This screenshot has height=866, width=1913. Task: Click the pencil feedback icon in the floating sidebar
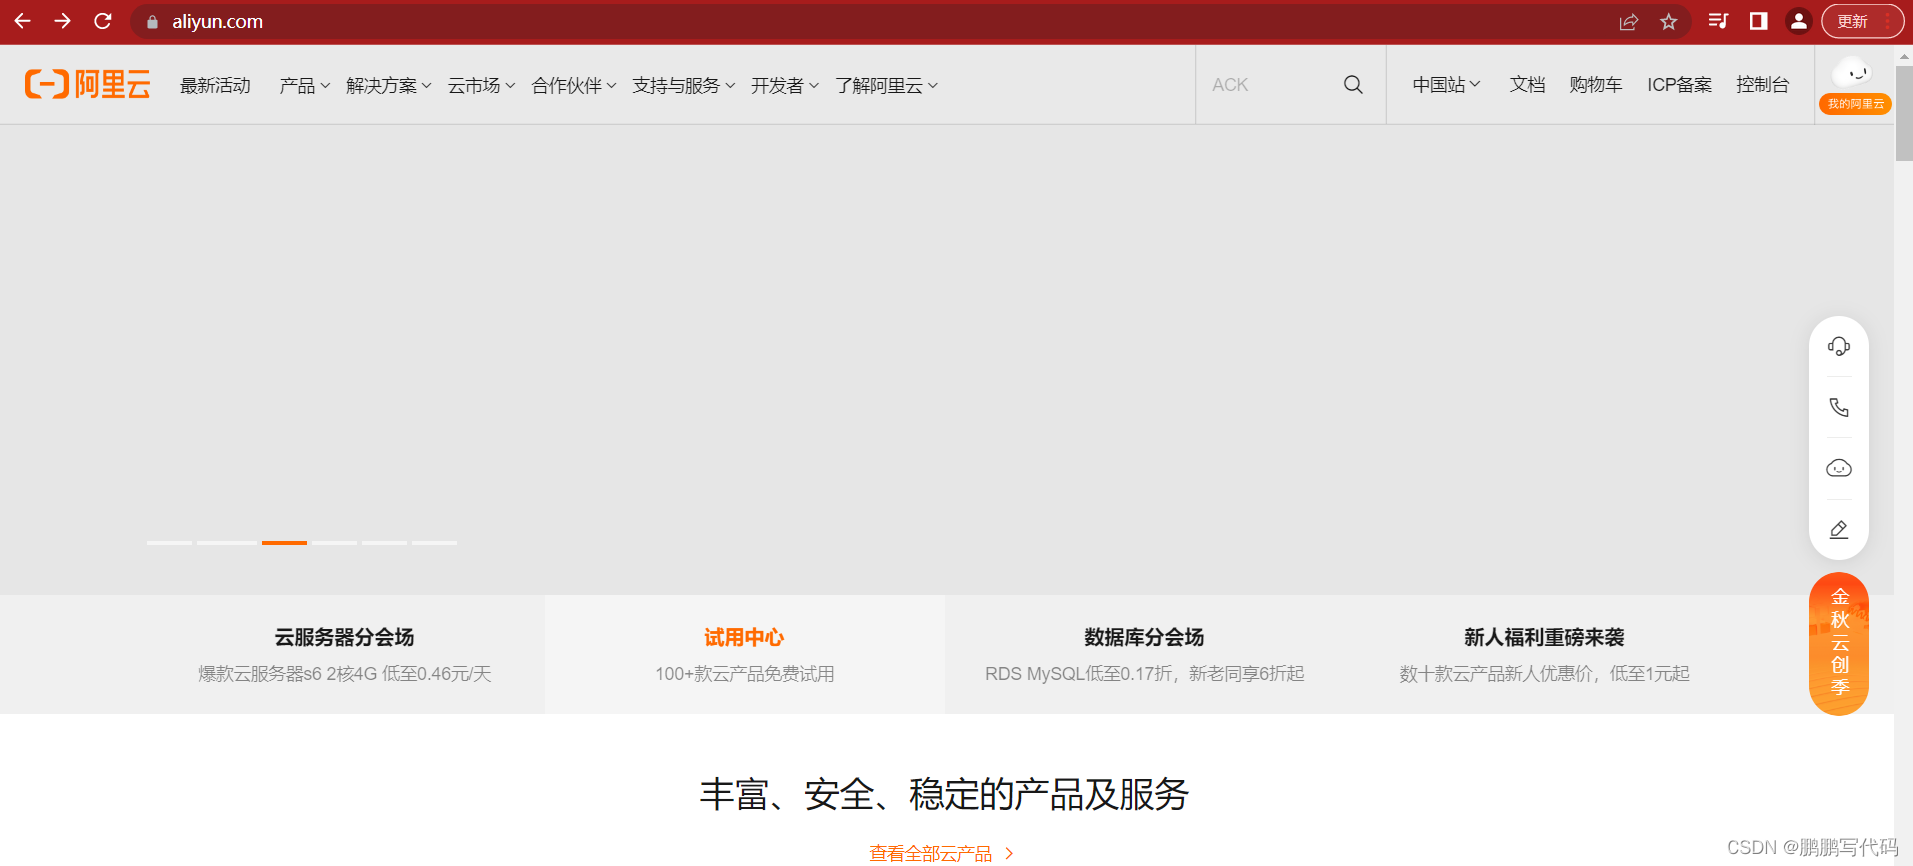[1839, 529]
